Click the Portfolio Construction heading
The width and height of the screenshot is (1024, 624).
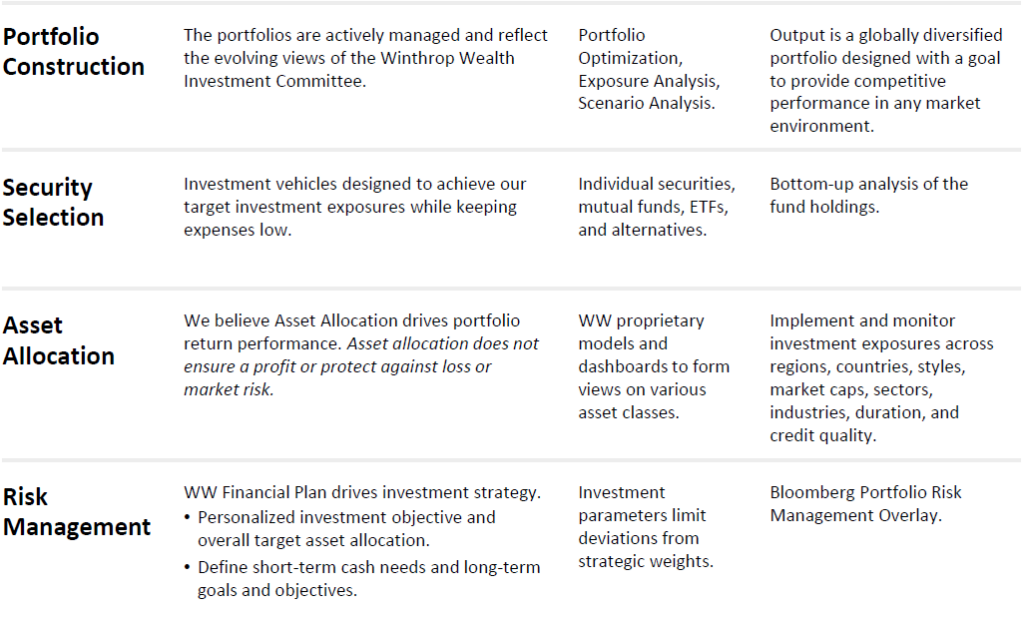click(73, 52)
